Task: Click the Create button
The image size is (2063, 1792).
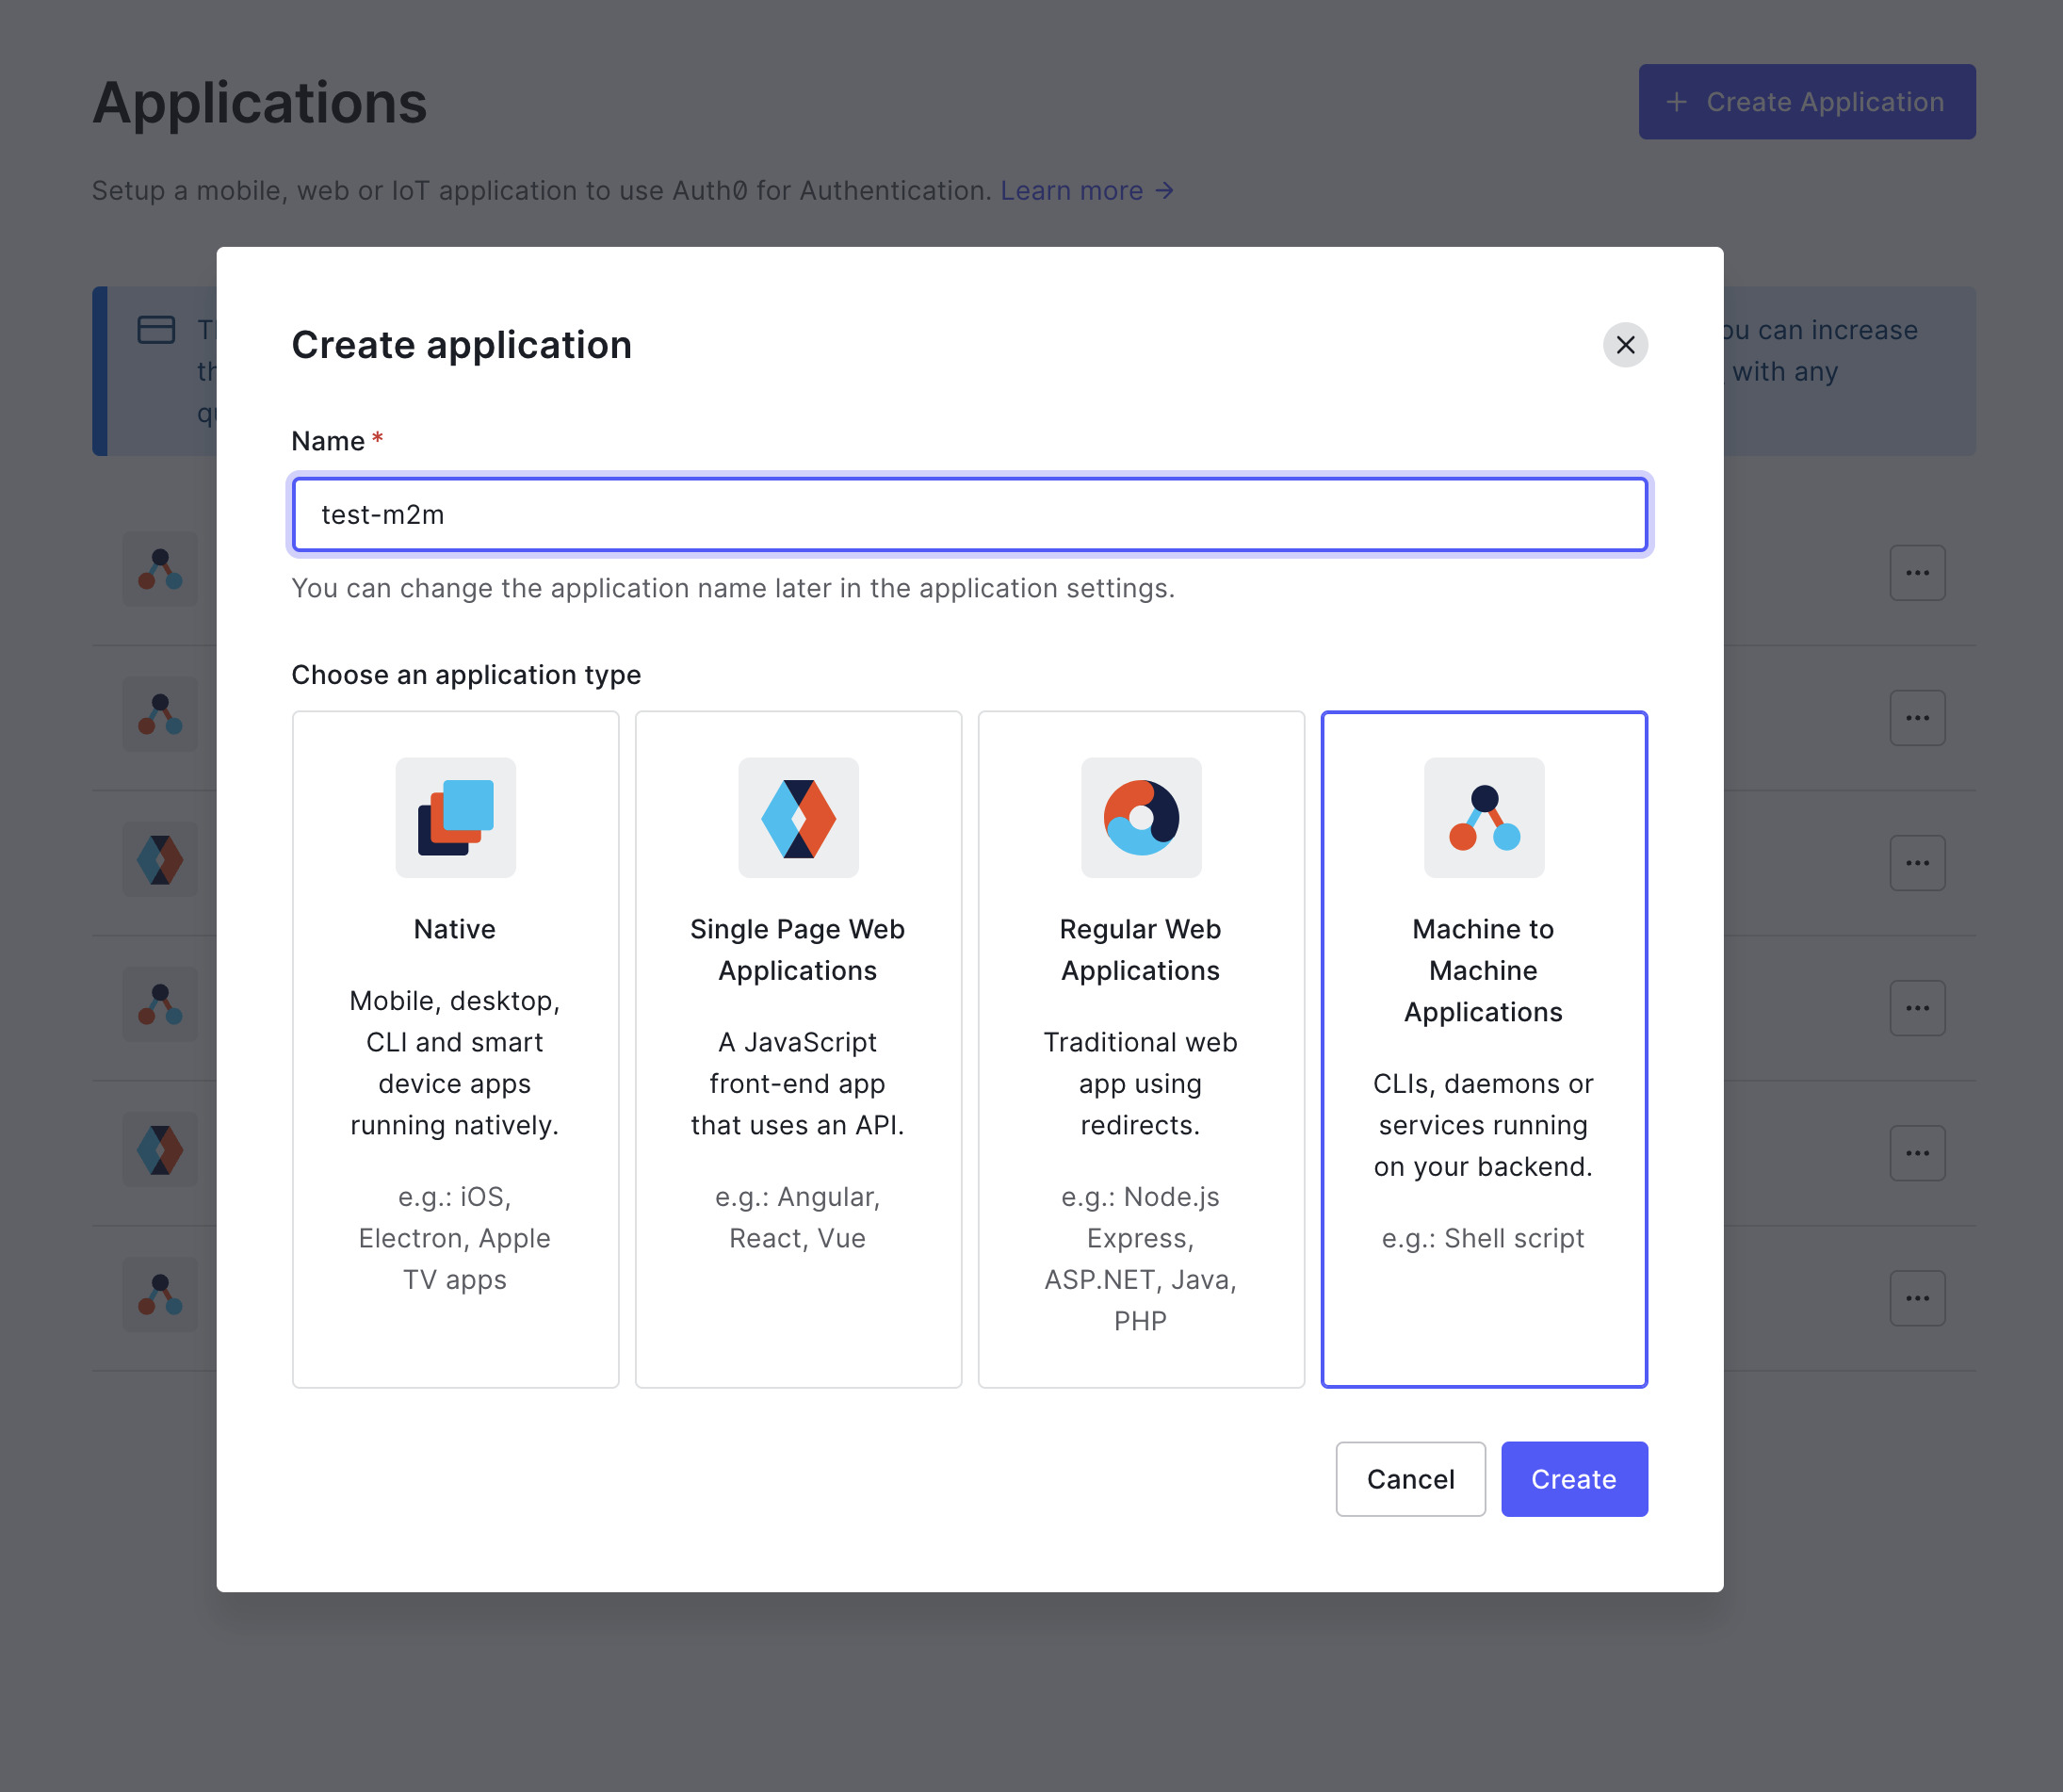Action: 1573,1479
